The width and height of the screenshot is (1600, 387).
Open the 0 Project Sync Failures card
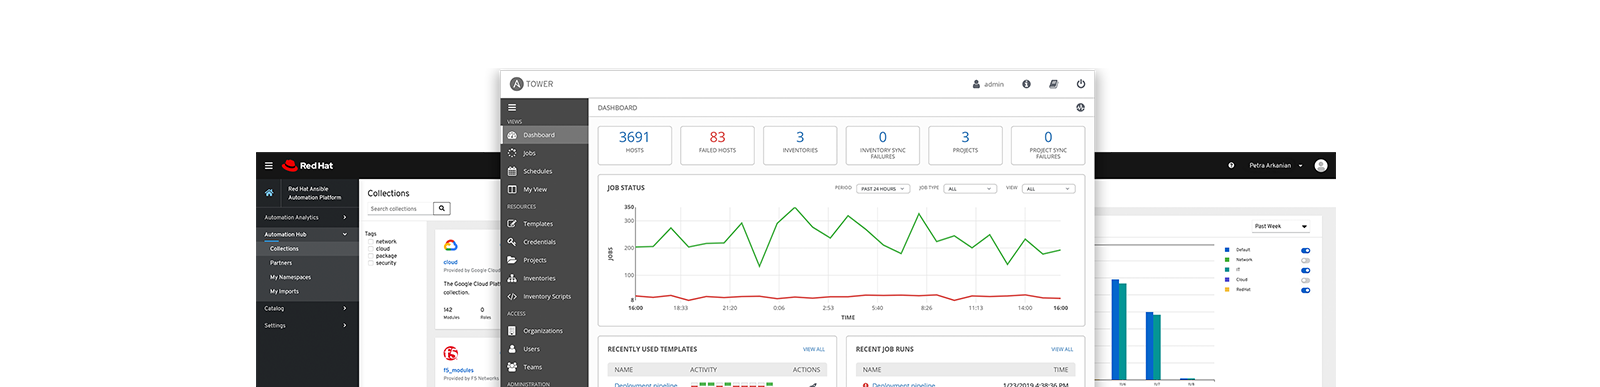(x=1048, y=144)
